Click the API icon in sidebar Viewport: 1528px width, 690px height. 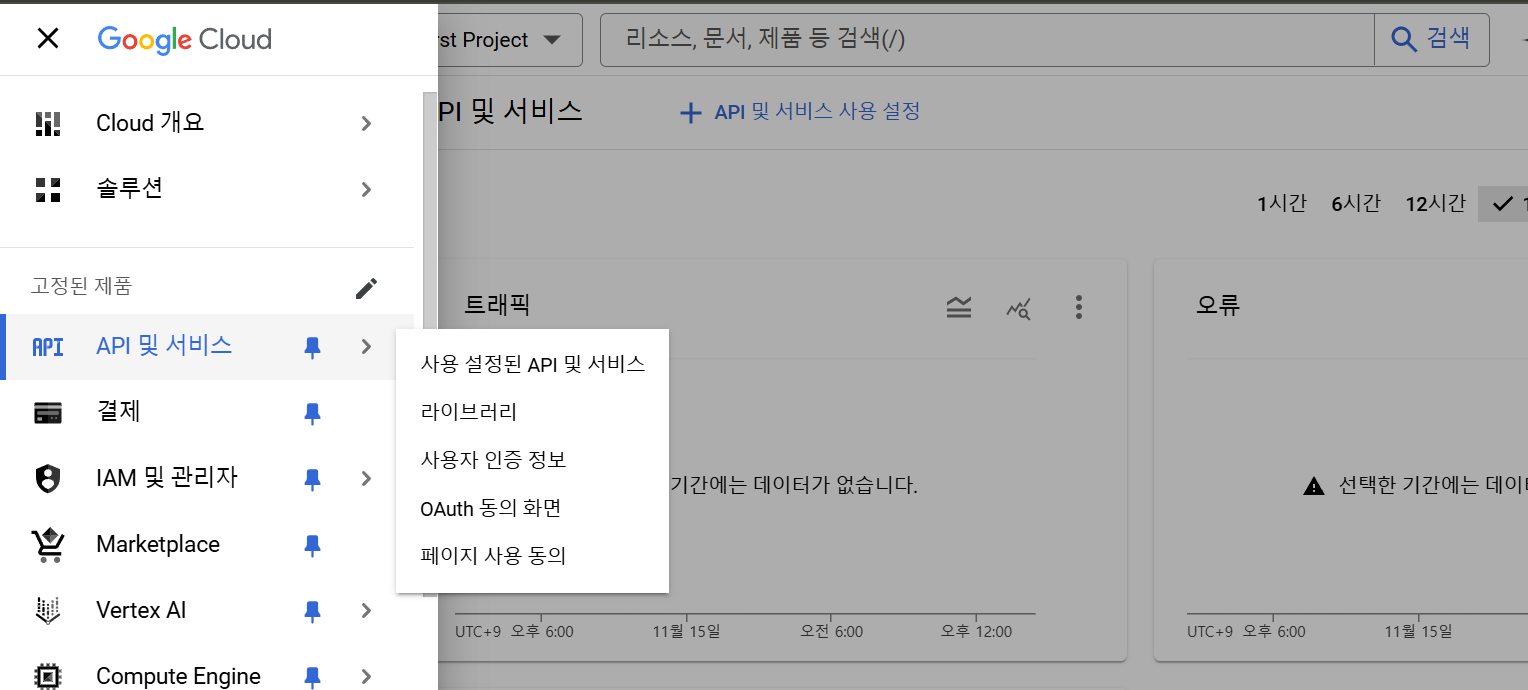click(x=48, y=347)
